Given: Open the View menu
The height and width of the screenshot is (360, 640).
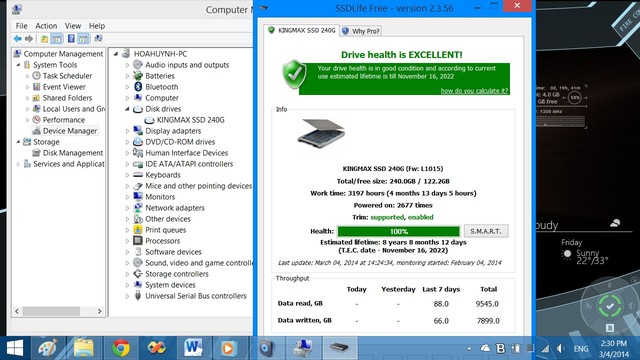Looking at the screenshot, I should click(x=73, y=26).
